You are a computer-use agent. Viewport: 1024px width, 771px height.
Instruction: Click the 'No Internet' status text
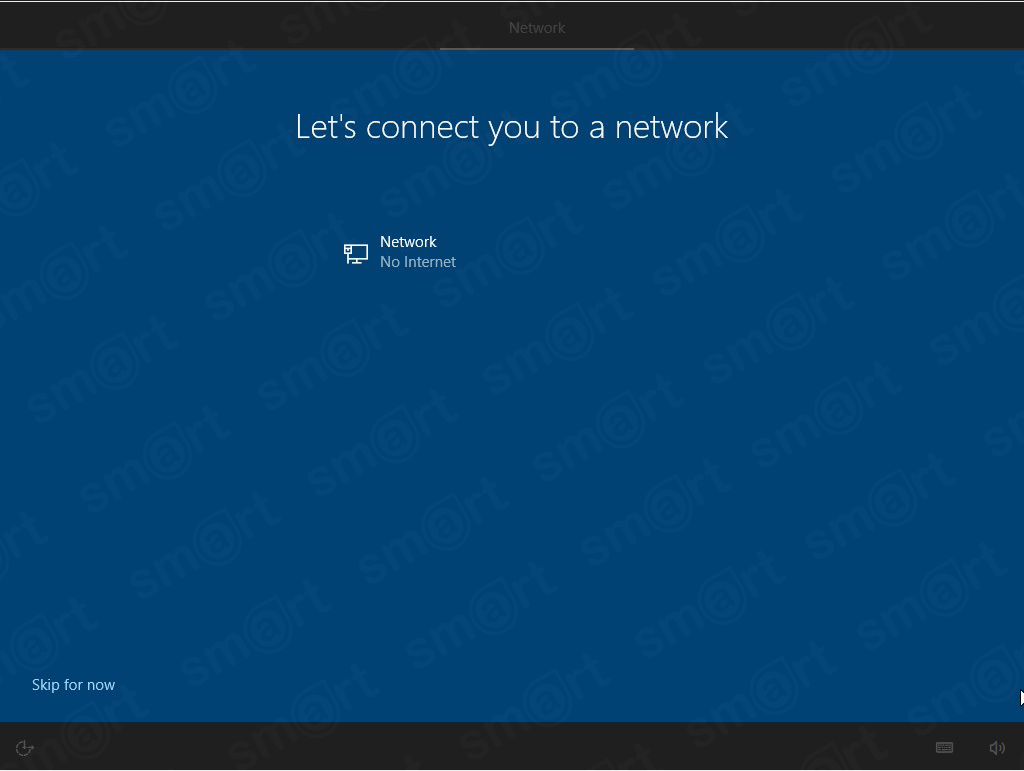[x=418, y=262]
